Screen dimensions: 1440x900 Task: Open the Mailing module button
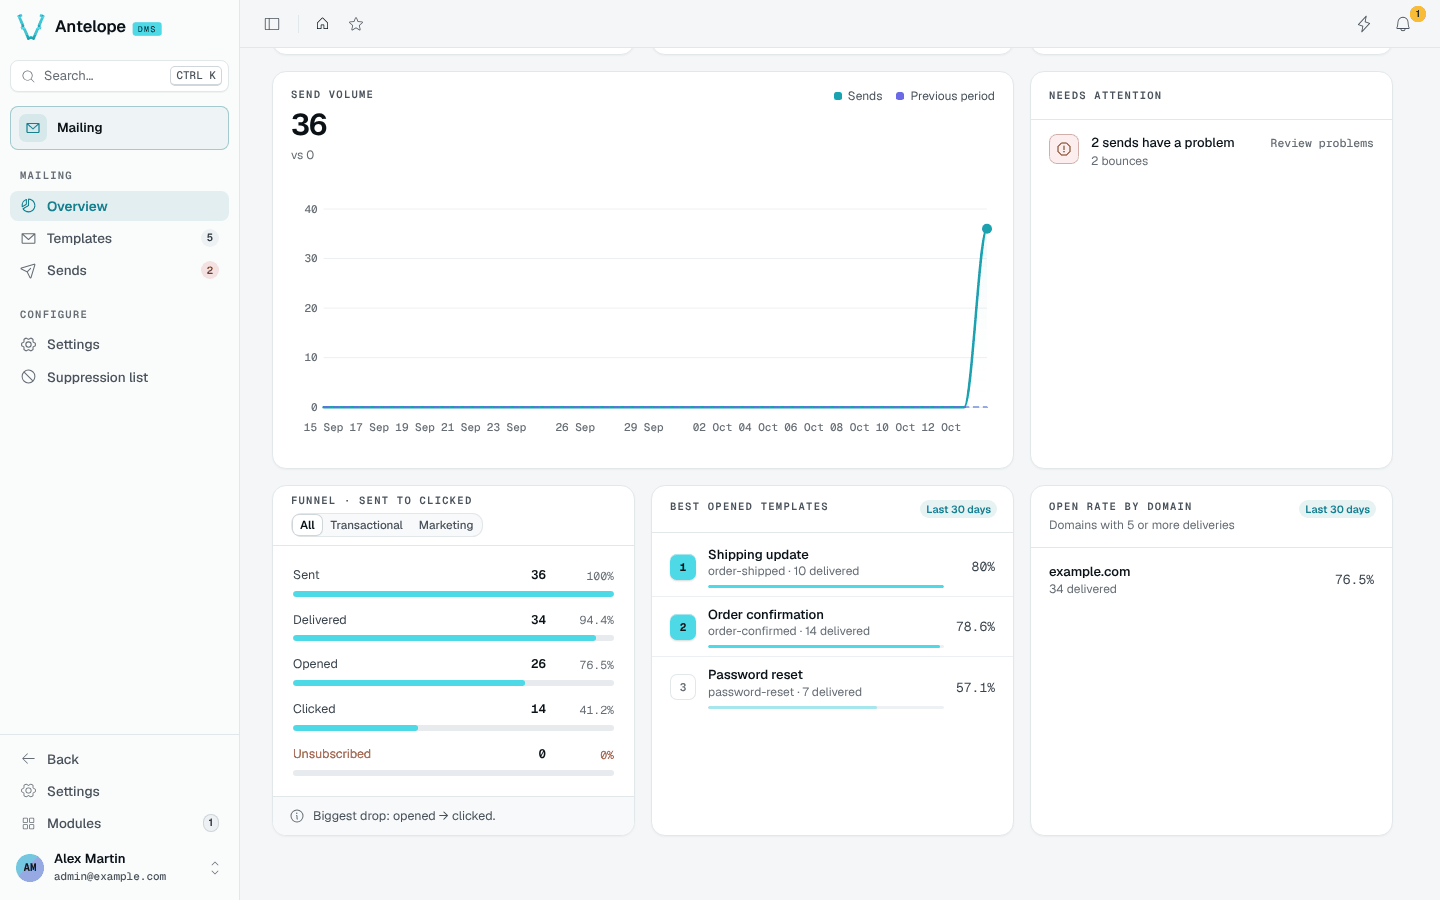point(119,128)
